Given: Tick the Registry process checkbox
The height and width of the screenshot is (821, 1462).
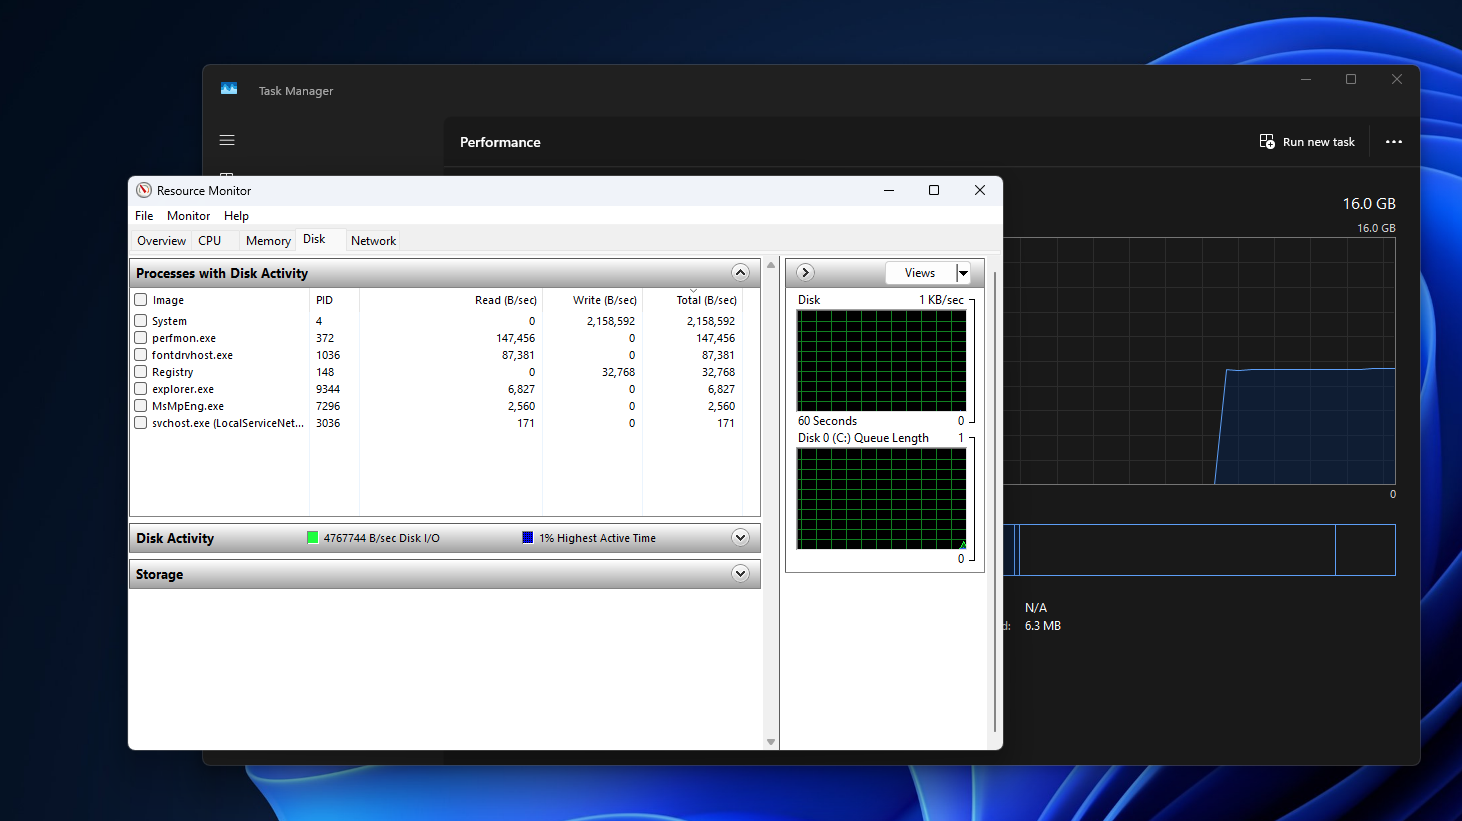Looking at the screenshot, I should pyautogui.click(x=141, y=372).
